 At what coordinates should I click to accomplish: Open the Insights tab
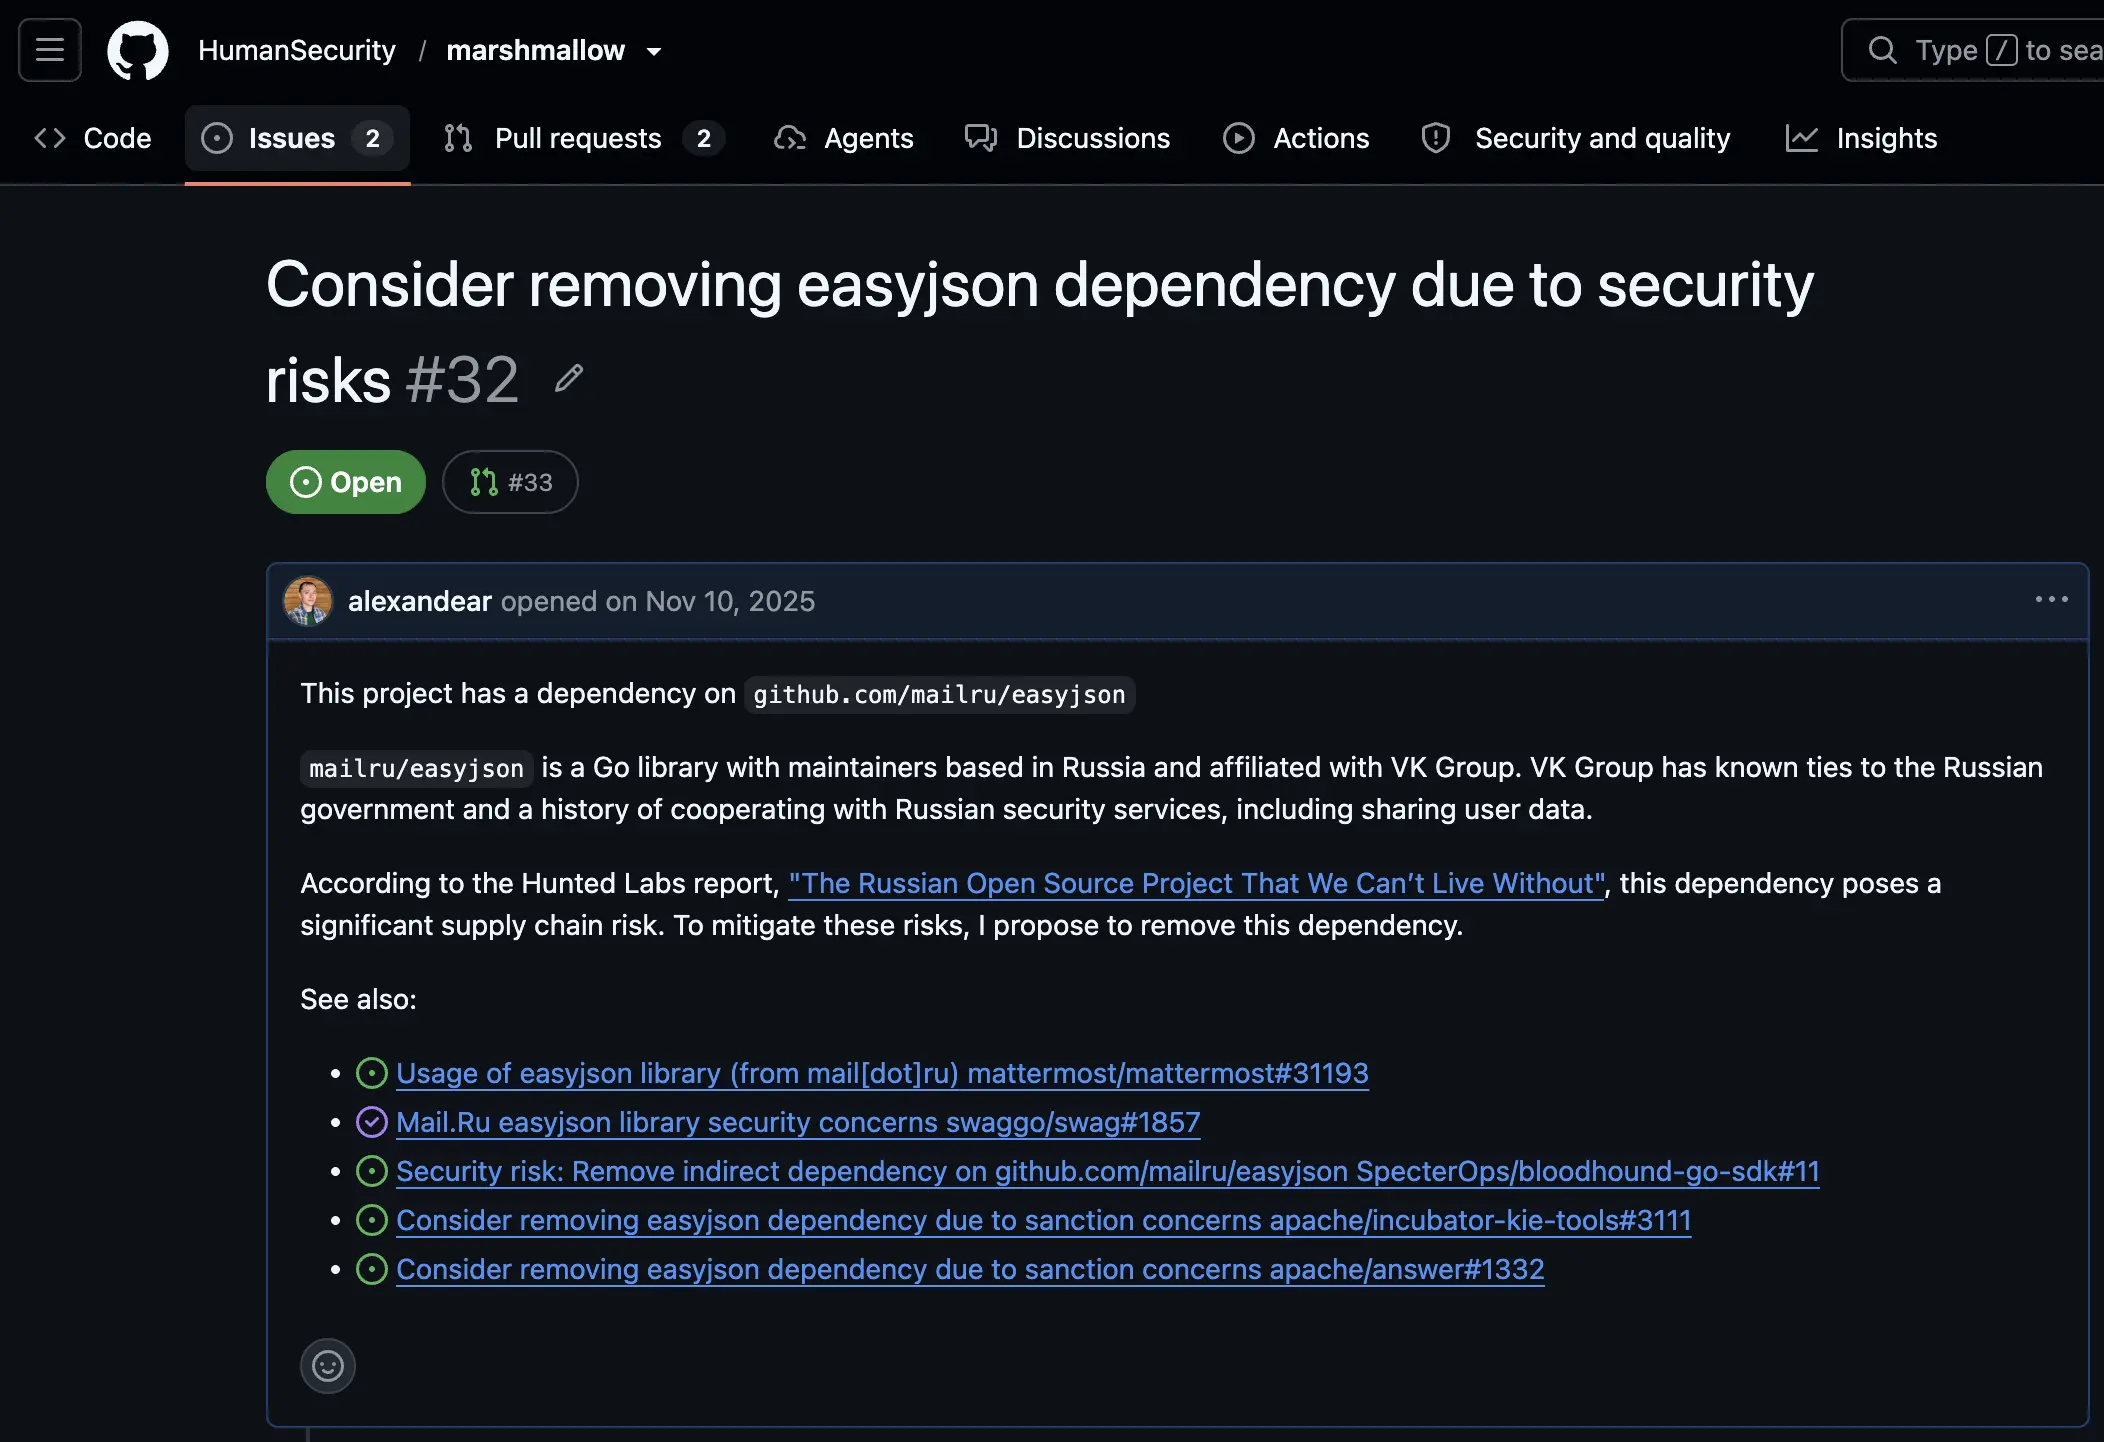pyautogui.click(x=1862, y=138)
